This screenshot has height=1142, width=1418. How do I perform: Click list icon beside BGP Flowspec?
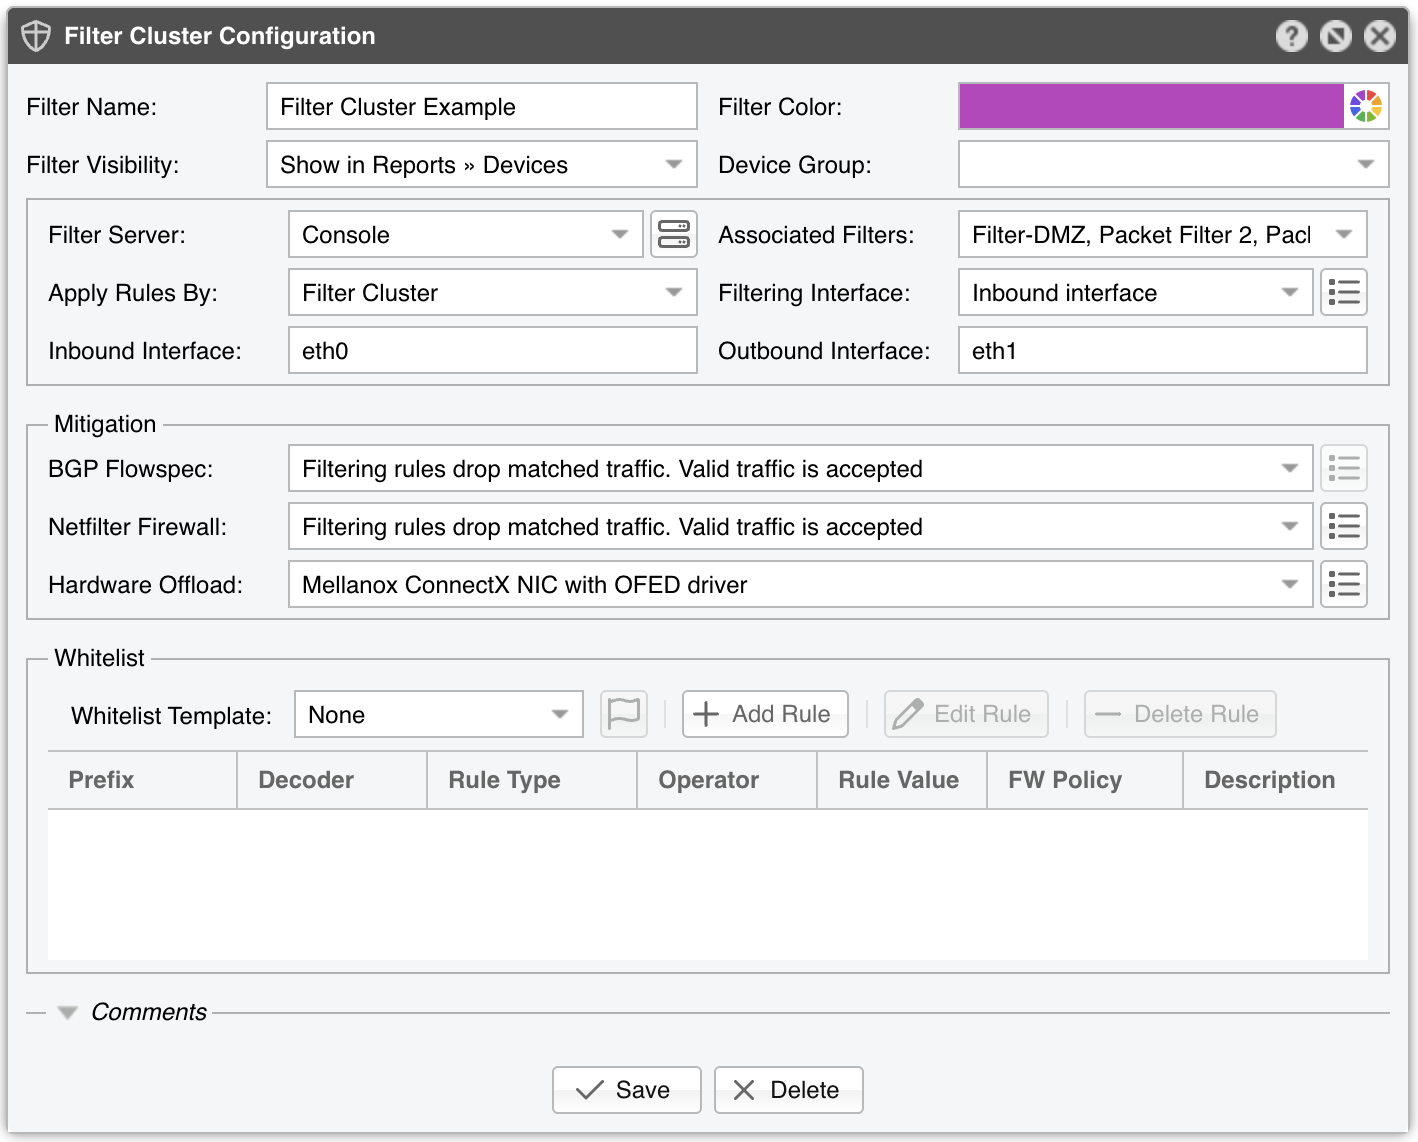point(1344,468)
